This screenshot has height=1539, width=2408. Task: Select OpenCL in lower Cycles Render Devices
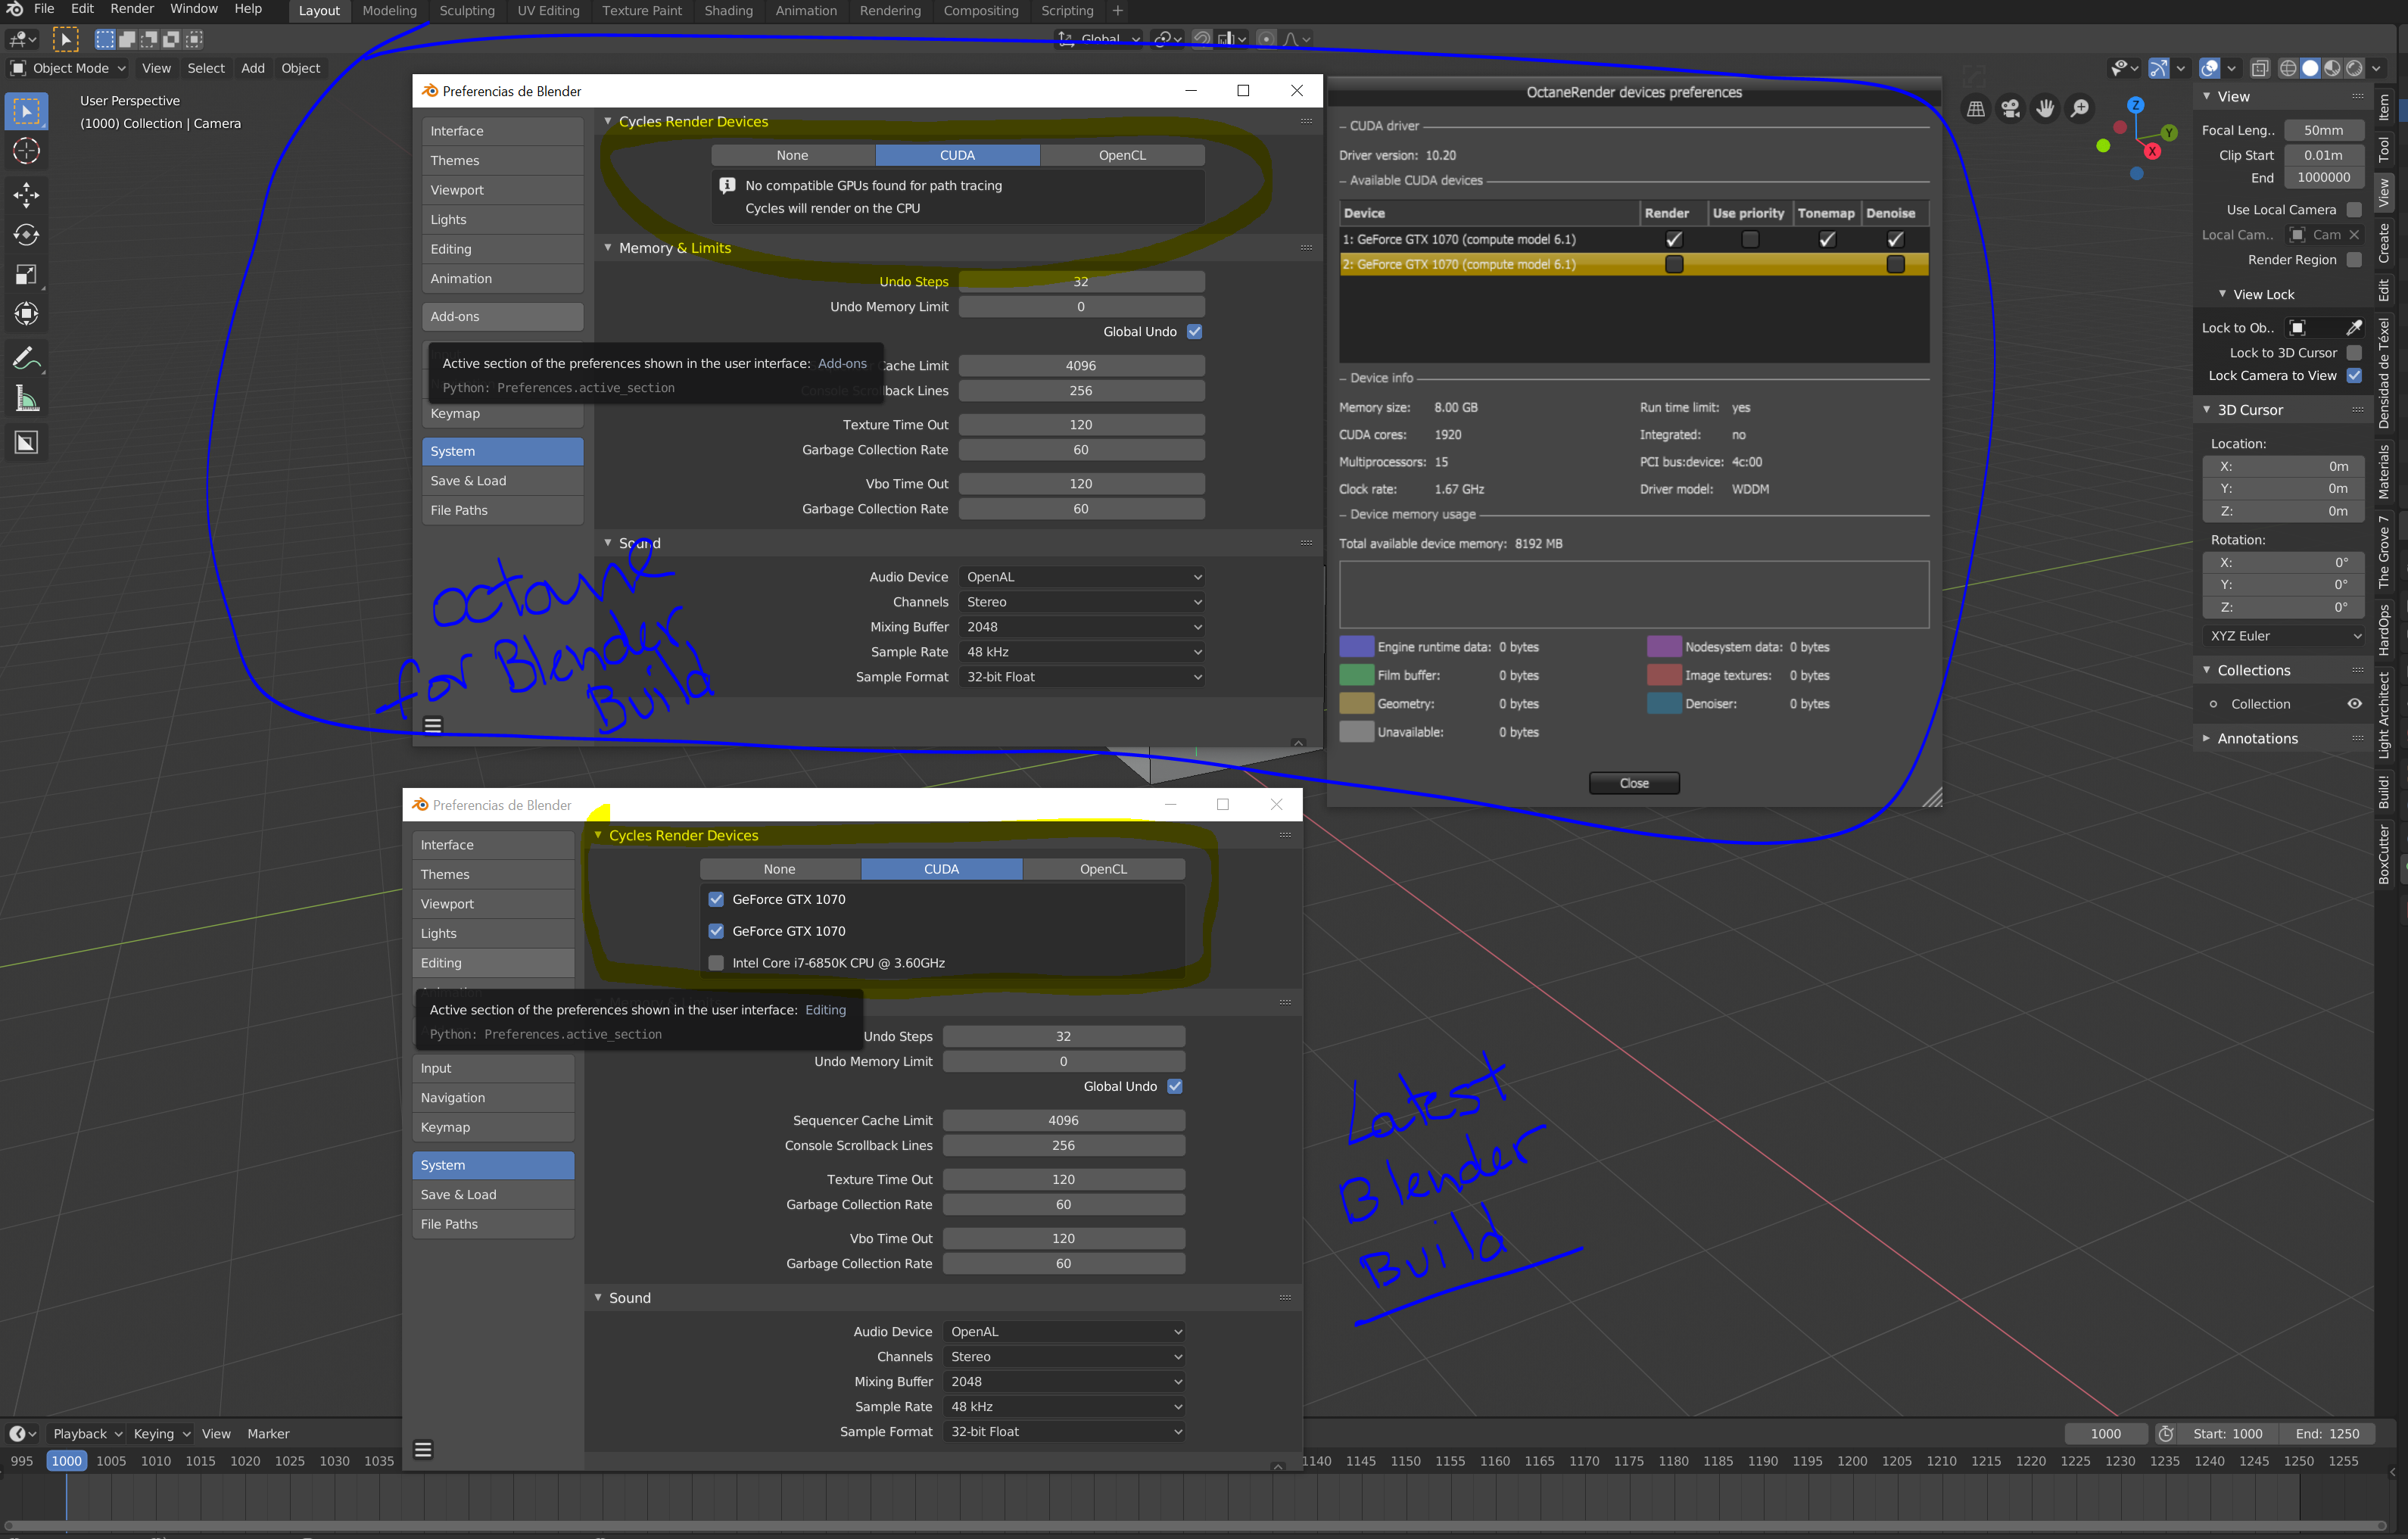point(1103,869)
